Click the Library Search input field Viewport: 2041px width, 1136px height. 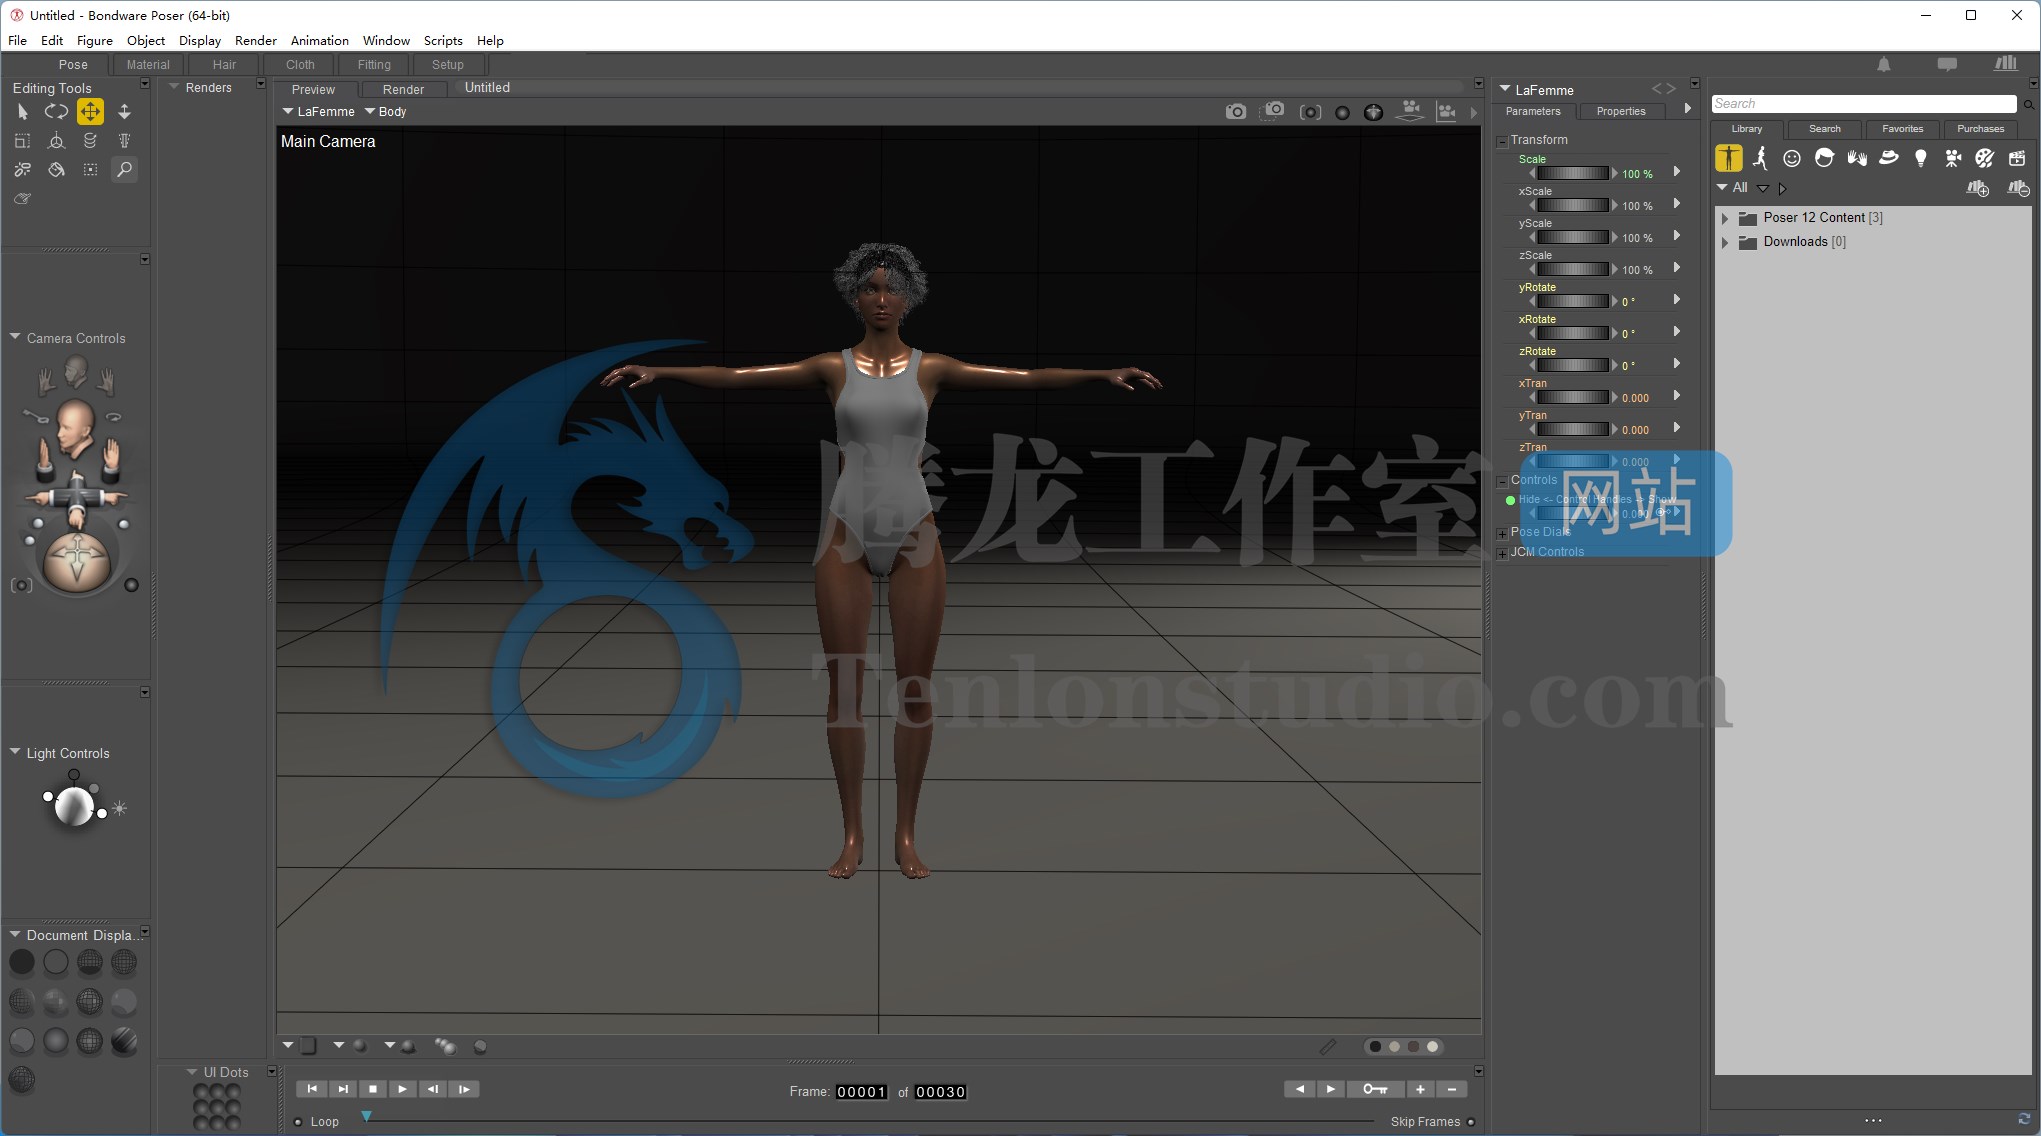pos(1864,104)
